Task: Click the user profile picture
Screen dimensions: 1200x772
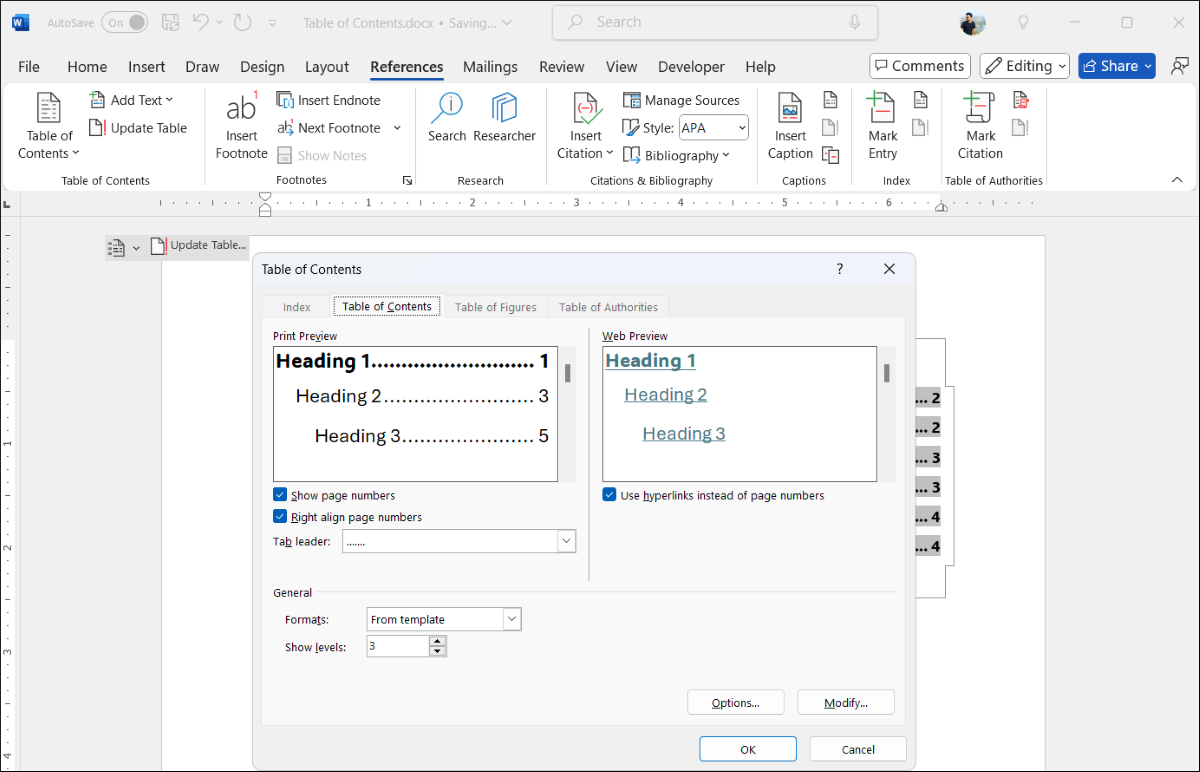Action: (972, 22)
